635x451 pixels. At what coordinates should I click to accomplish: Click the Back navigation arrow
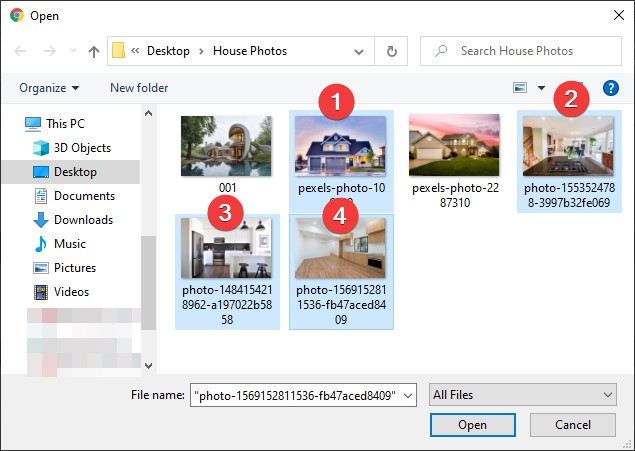click(x=21, y=51)
